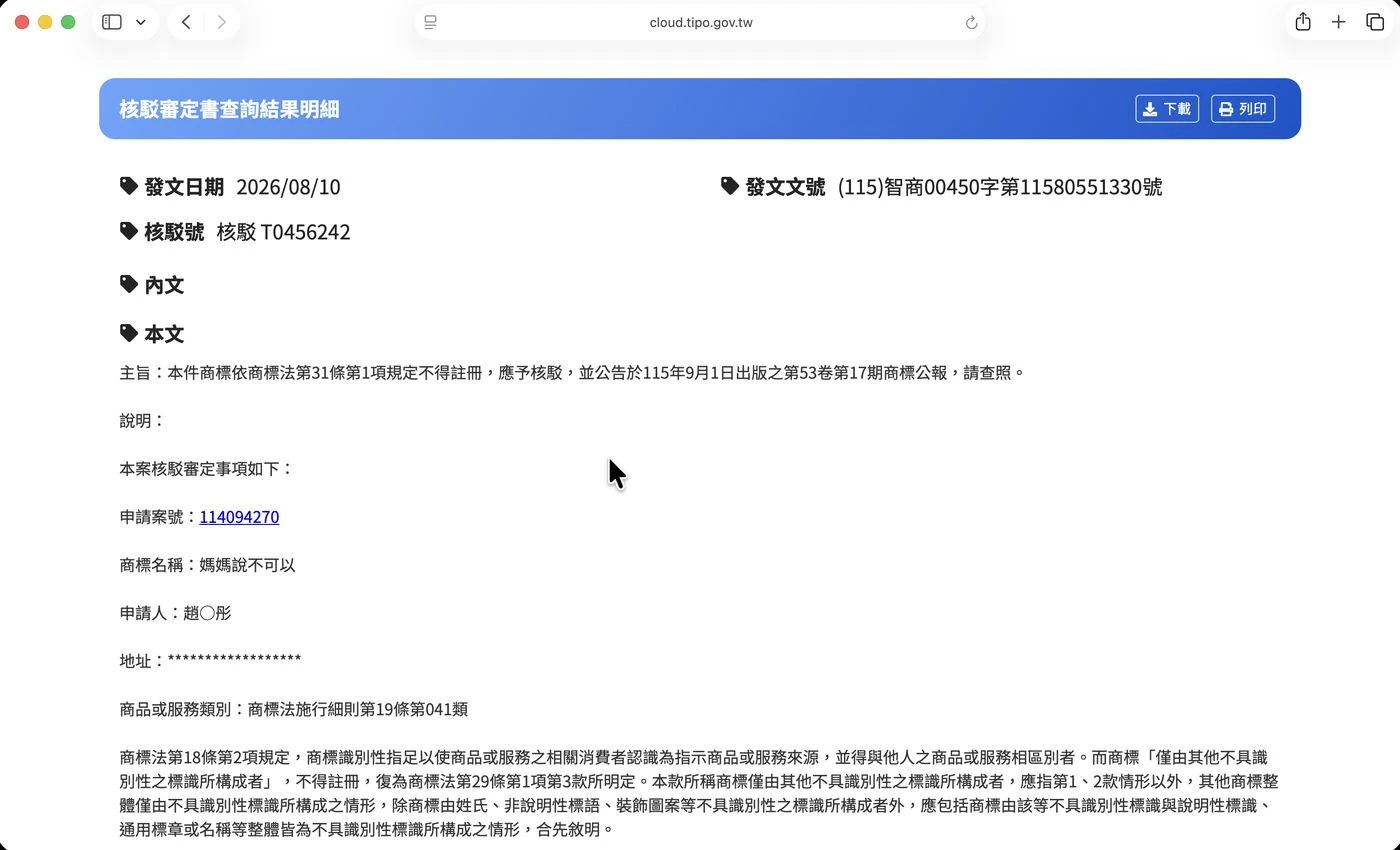The height and width of the screenshot is (850, 1400).
Task: Click the masked address asterisks
Action: point(234,660)
